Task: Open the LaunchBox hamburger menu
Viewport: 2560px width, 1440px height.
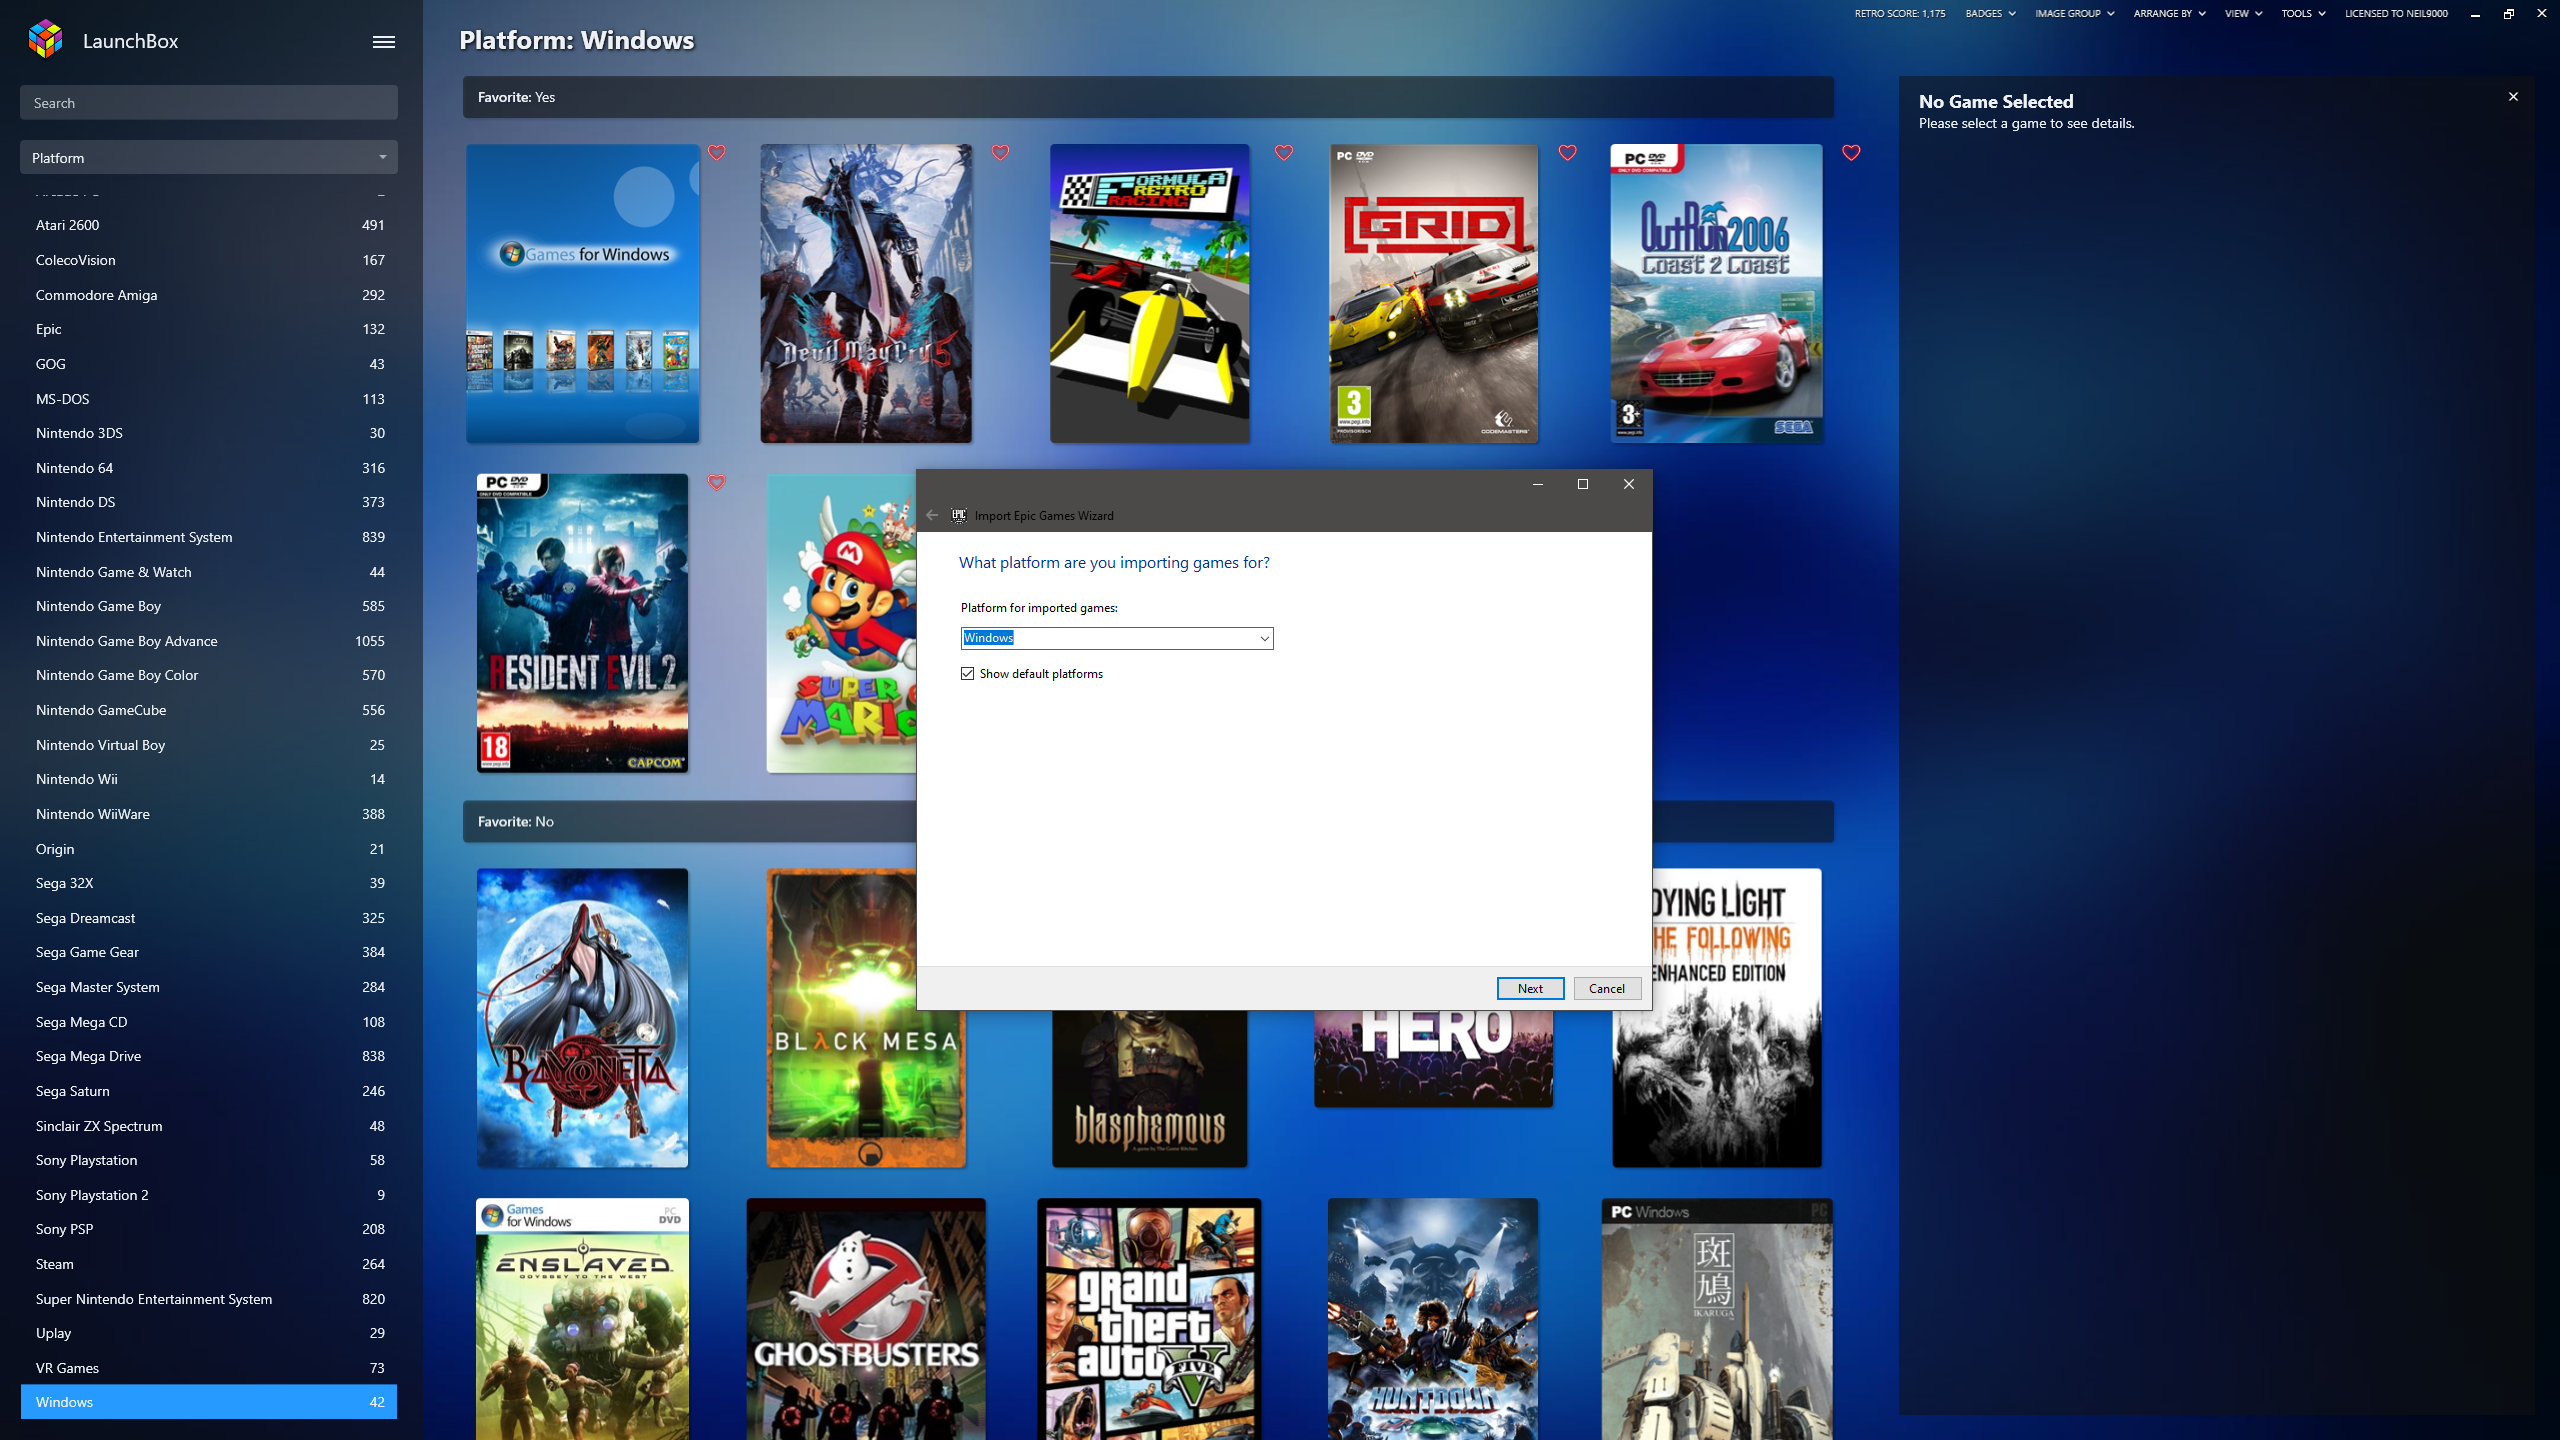Action: coord(384,41)
